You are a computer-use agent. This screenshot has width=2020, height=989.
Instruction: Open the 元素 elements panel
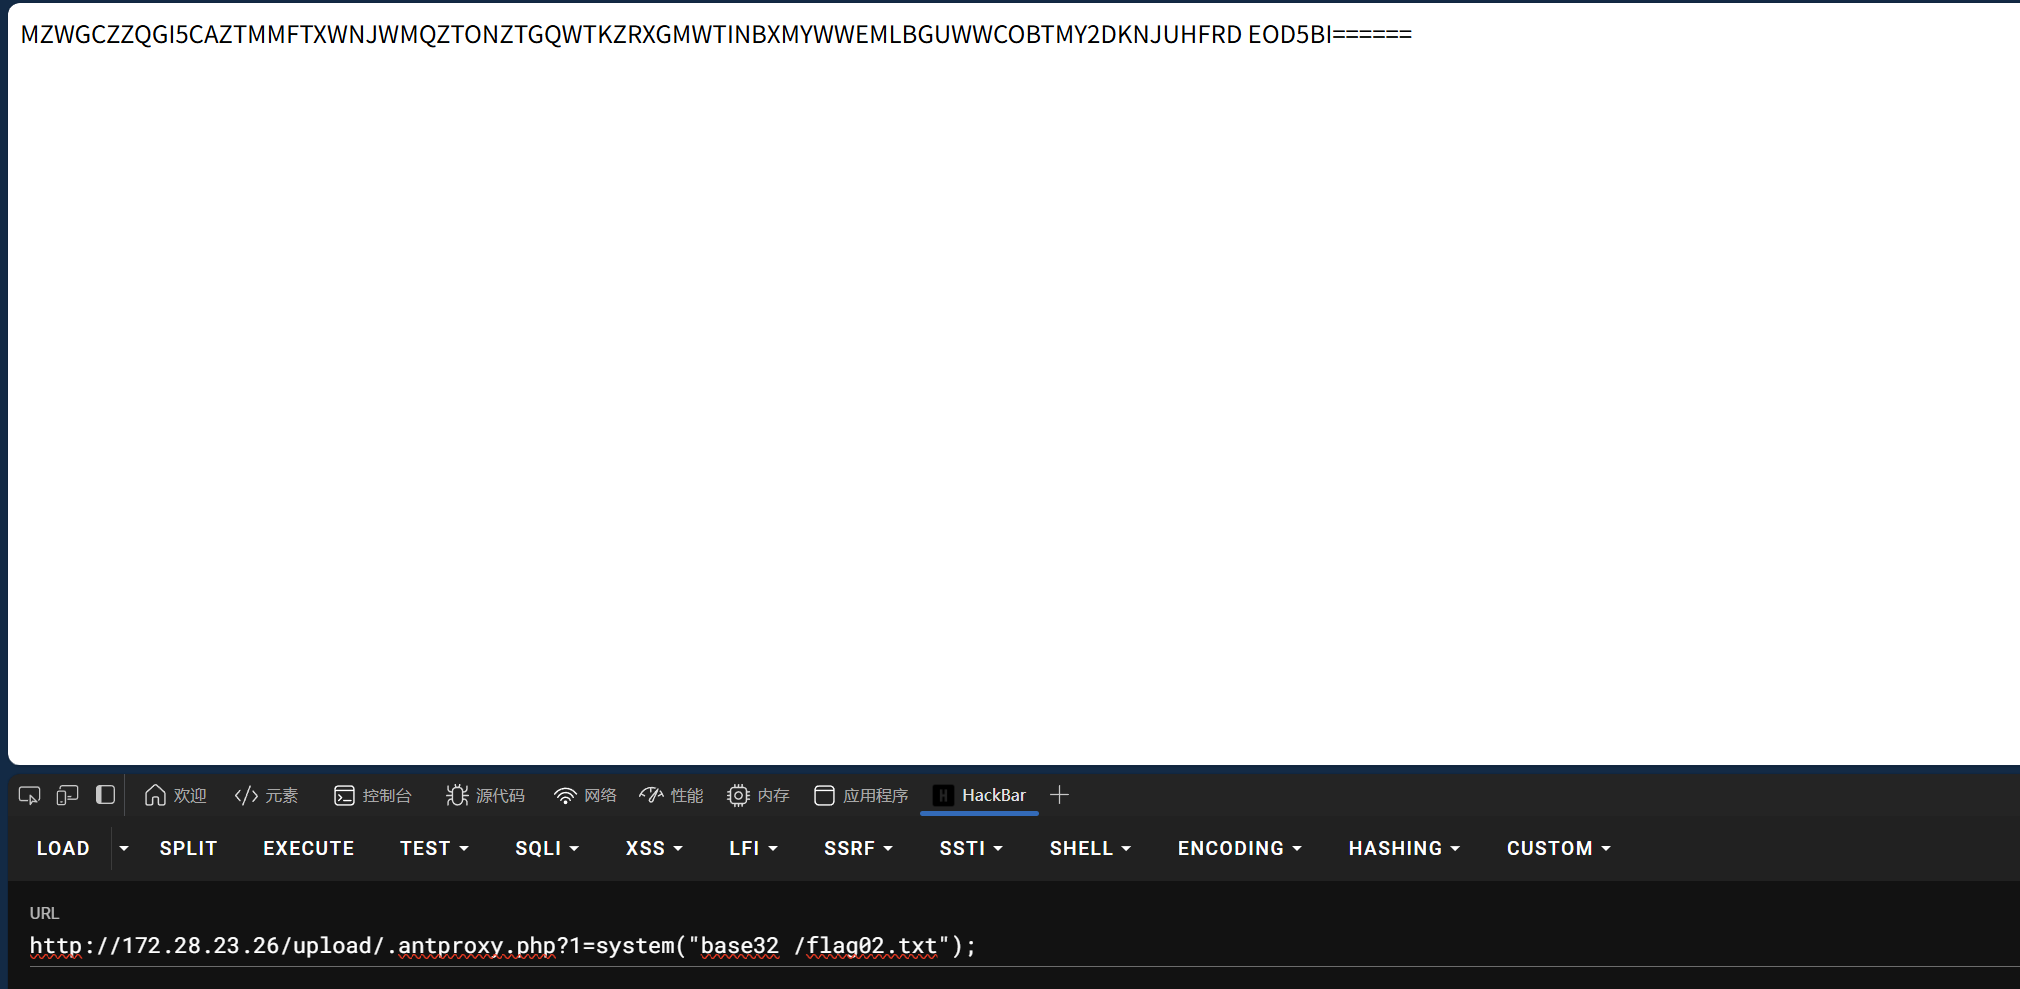pos(266,795)
